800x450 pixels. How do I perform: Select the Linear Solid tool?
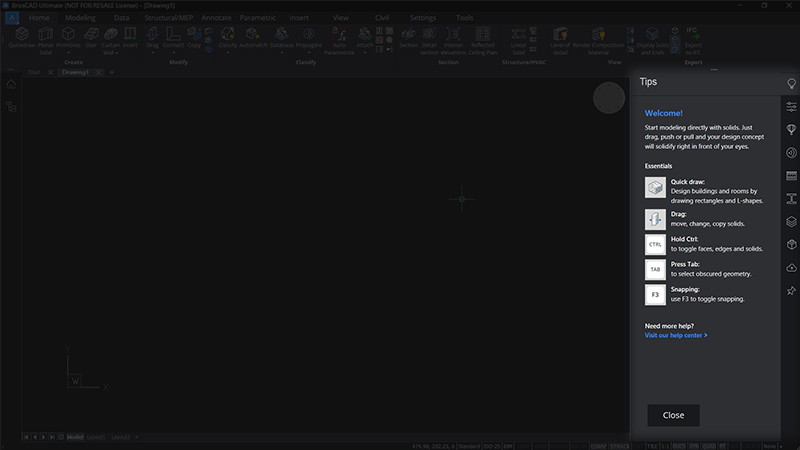click(x=518, y=41)
